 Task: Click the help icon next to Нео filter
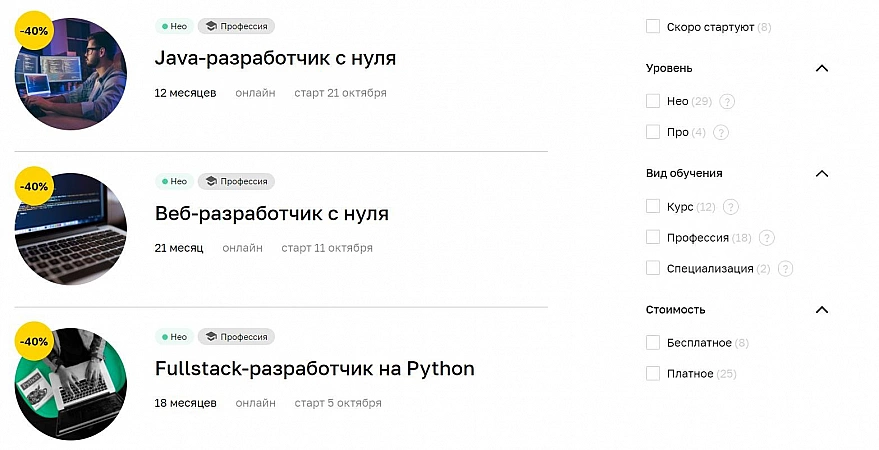click(727, 101)
